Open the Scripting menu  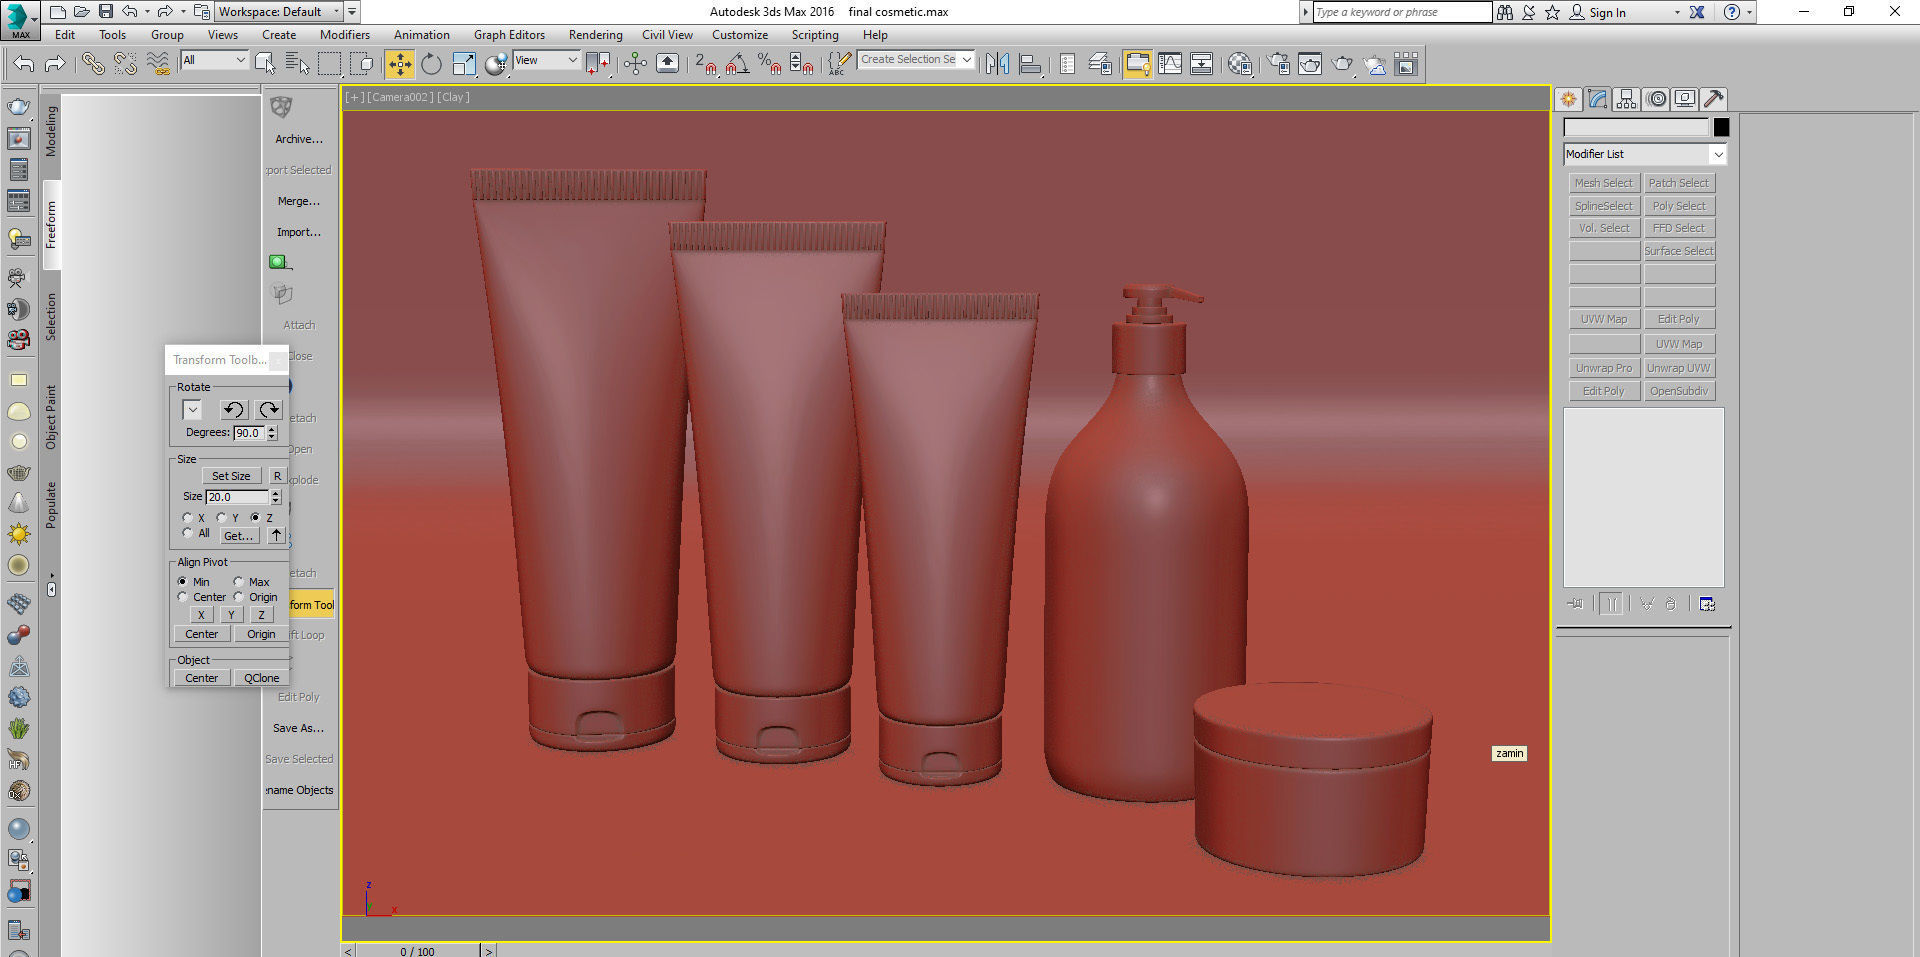point(815,35)
